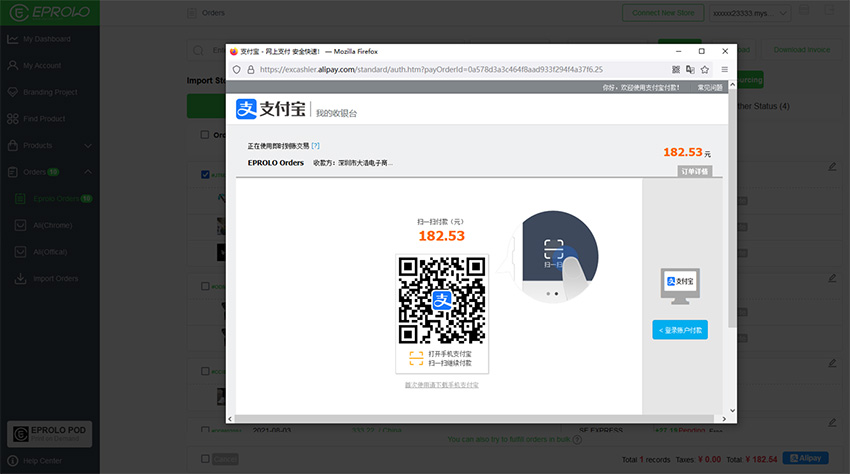Collapse the Orders sidebar menu chevron
Image resolution: width=850 pixels, height=474 pixels.
(x=87, y=172)
